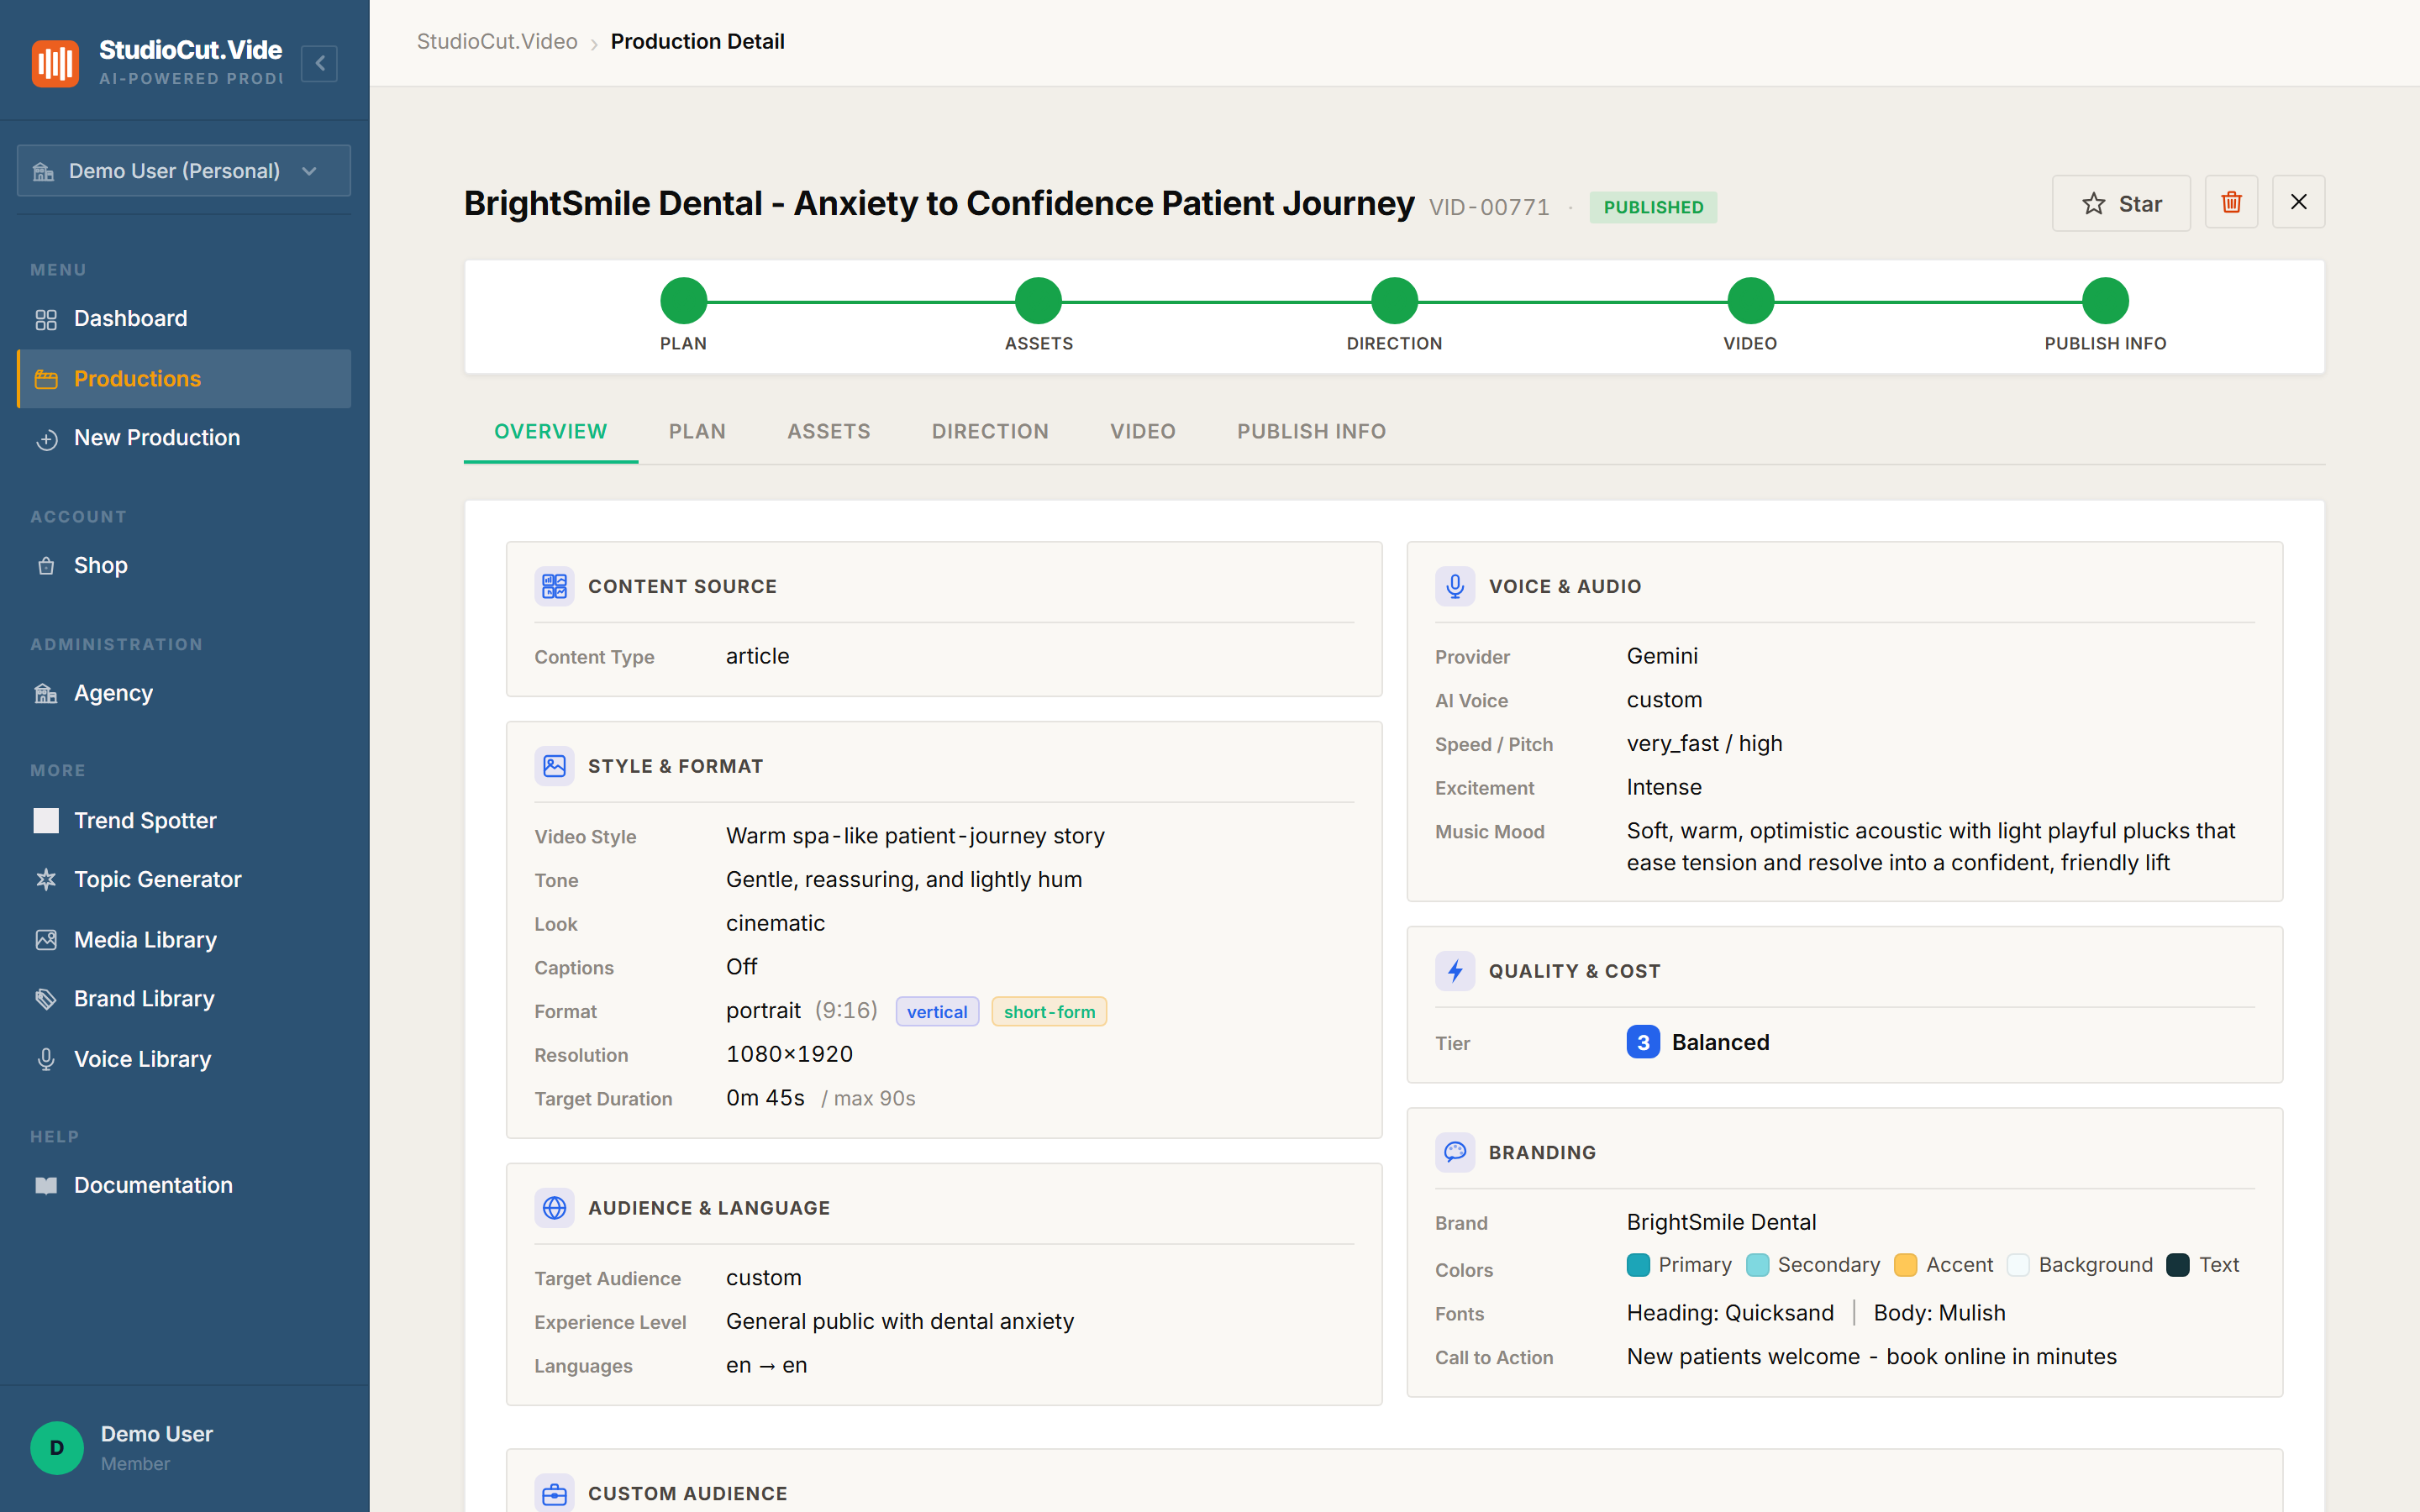Click the Audience & Language globe icon
Image resolution: width=2420 pixels, height=1512 pixels.
pos(554,1208)
